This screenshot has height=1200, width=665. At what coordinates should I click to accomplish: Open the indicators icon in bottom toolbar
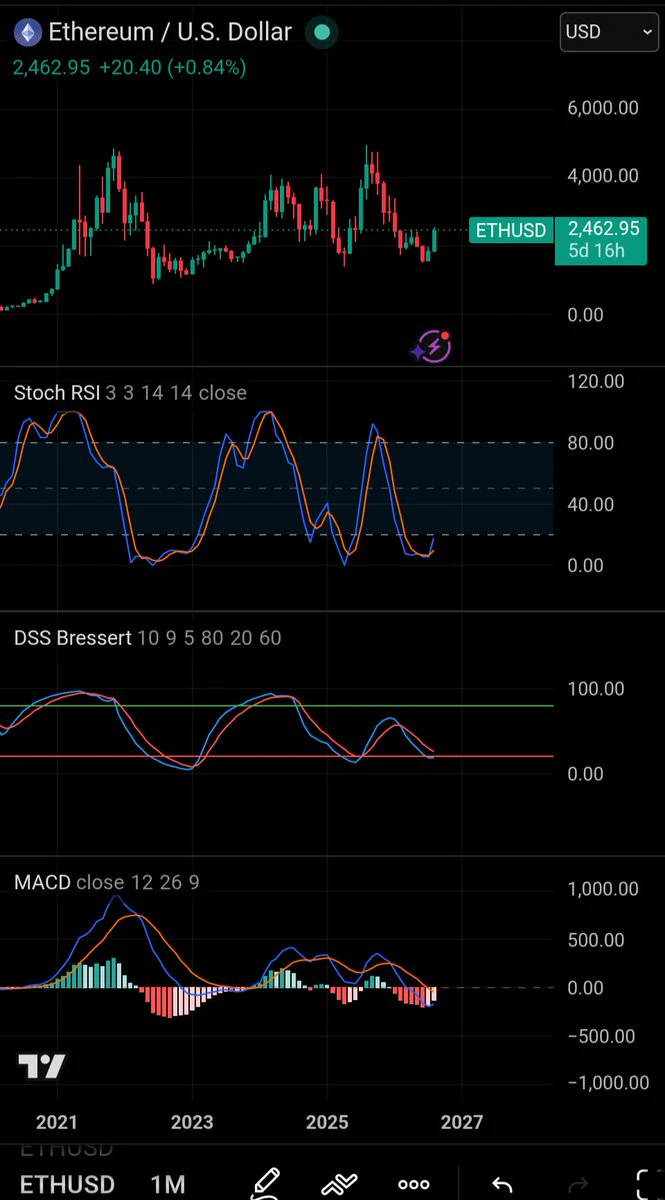[339, 1184]
